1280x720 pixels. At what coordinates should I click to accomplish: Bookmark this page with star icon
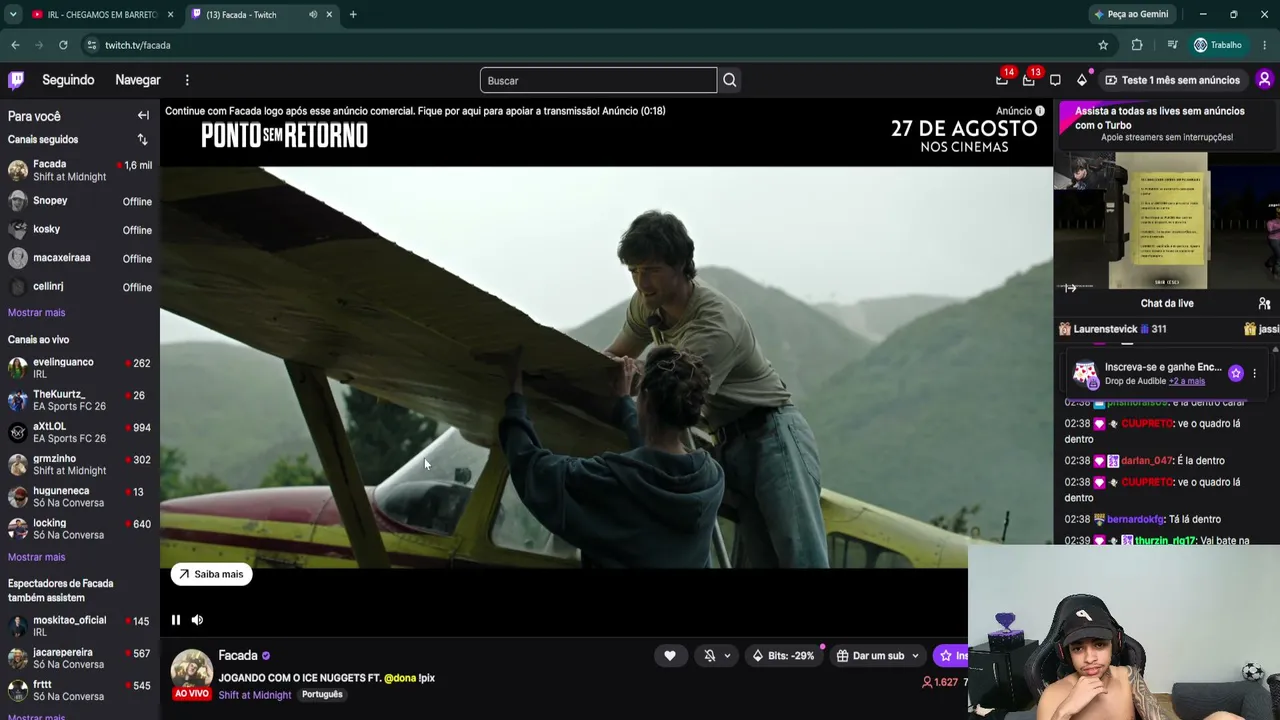point(1103,45)
